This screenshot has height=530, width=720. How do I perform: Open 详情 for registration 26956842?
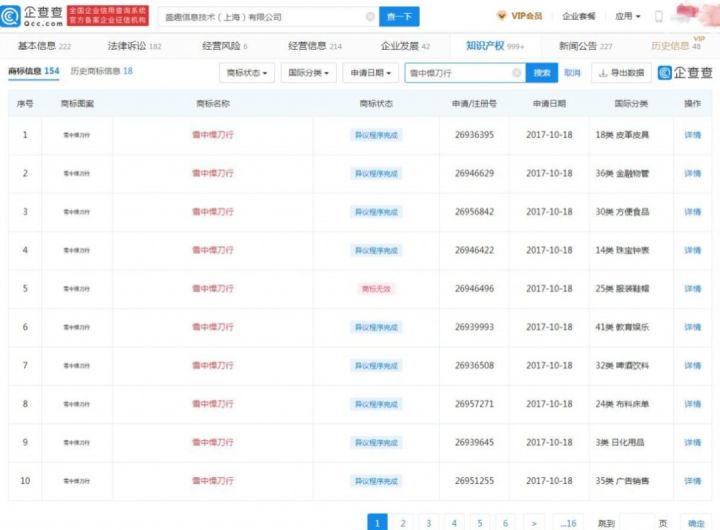coord(692,212)
